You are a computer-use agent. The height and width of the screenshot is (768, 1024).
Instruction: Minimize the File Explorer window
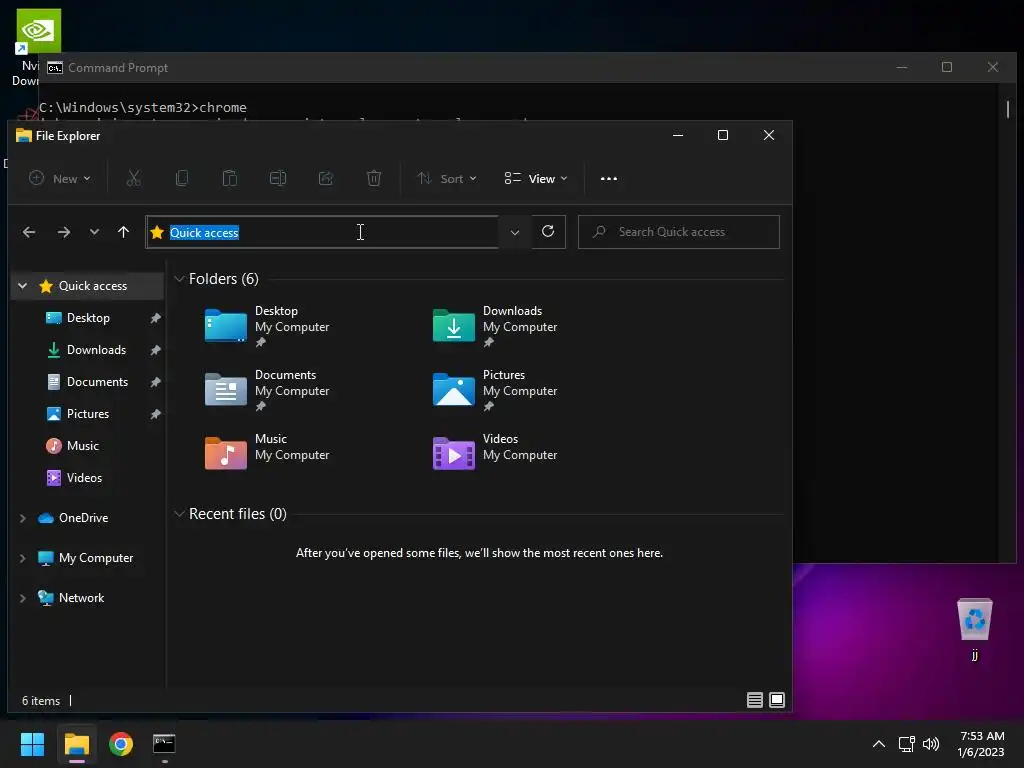[678, 135]
